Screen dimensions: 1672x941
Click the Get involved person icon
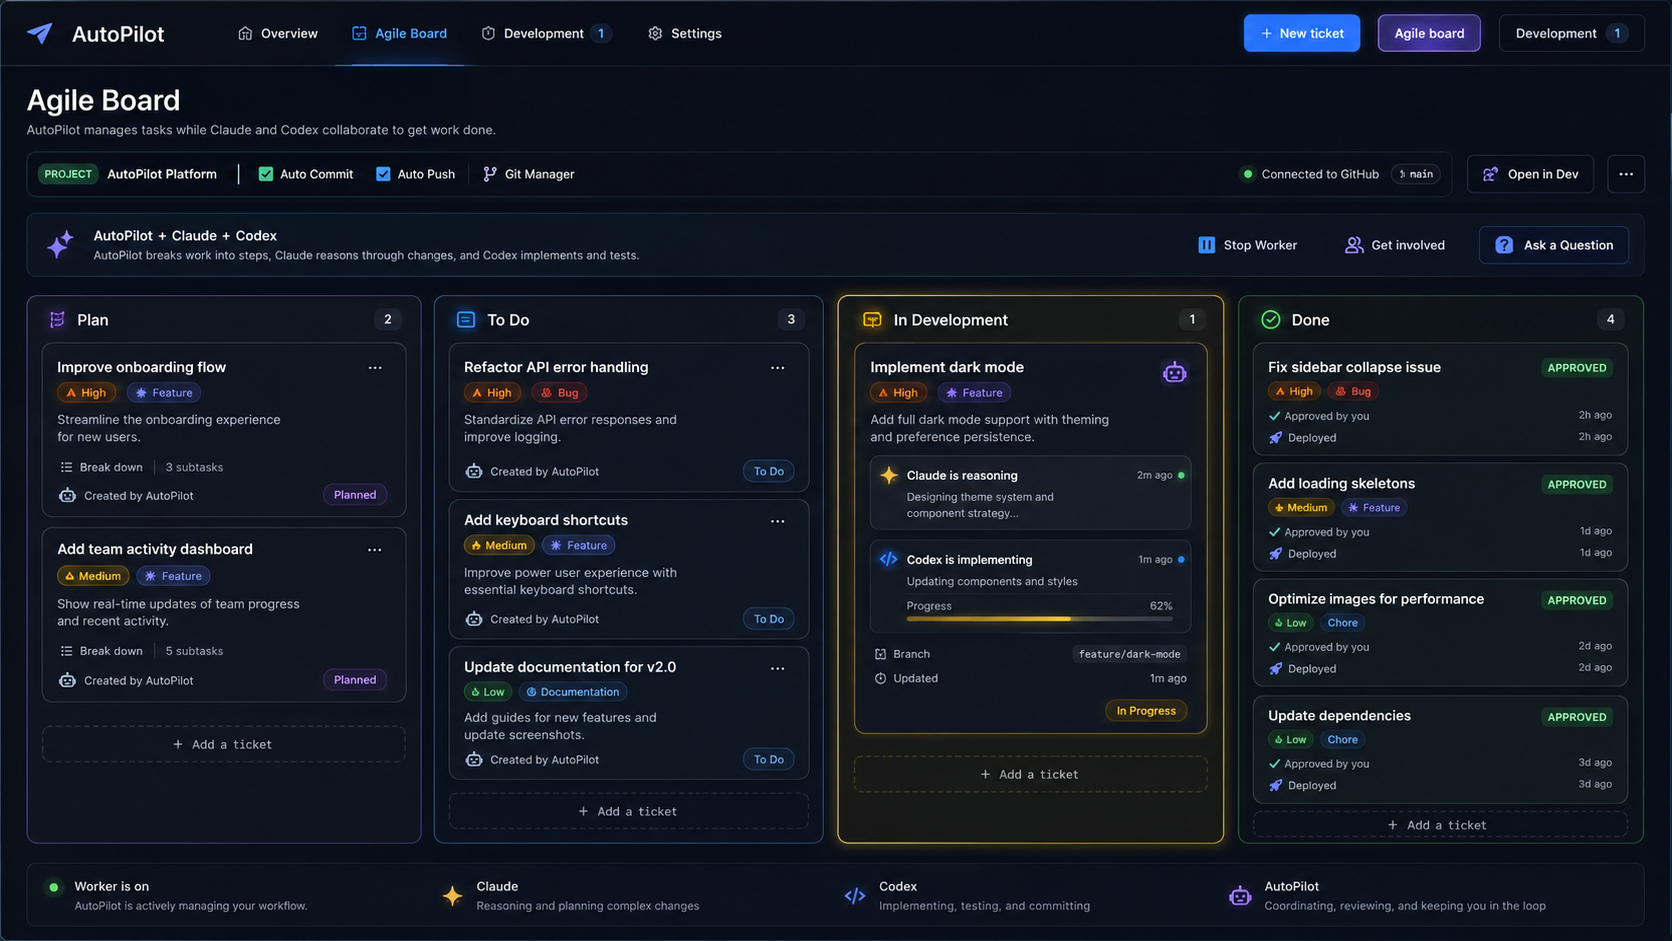pyautogui.click(x=1354, y=245)
